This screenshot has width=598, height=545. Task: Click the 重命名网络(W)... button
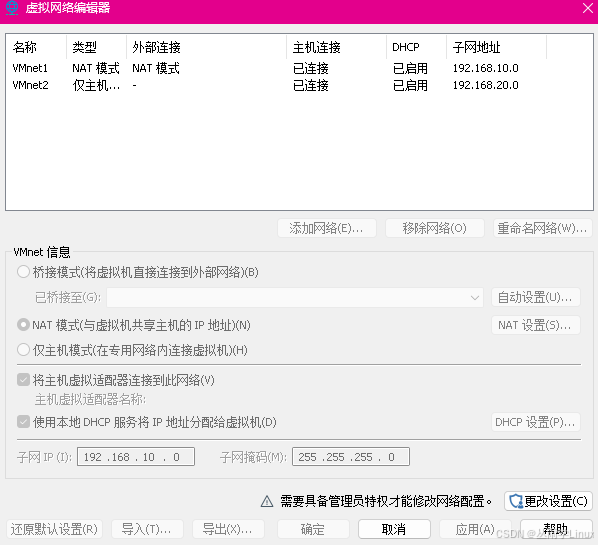tap(543, 228)
